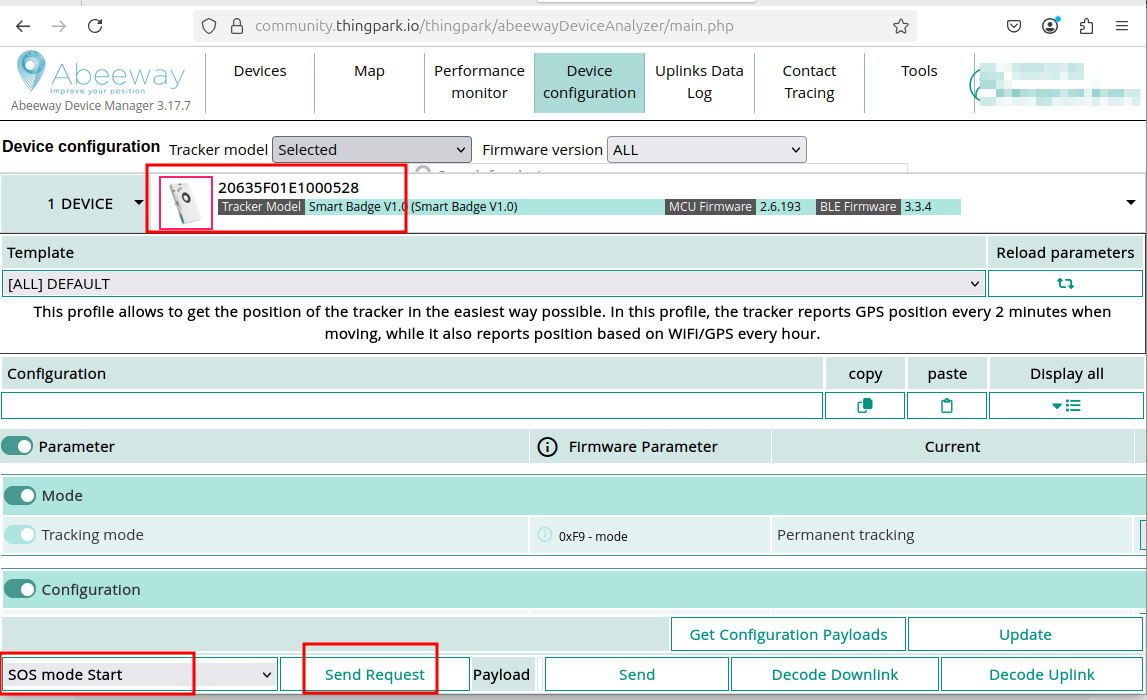This screenshot has height=700, width=1147.
Task: Click the browser URL address bar
Action: [x=556, y=26]
